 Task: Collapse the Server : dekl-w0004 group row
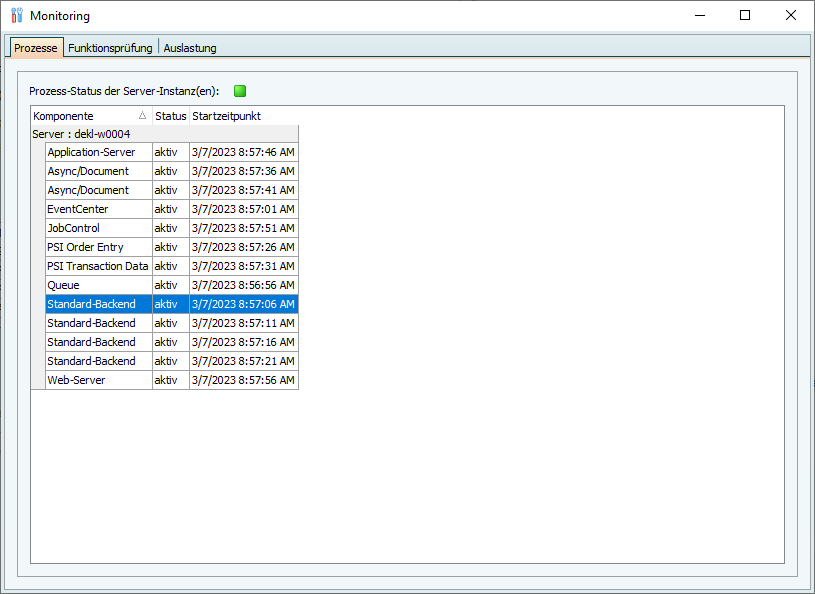pos(81,134)
